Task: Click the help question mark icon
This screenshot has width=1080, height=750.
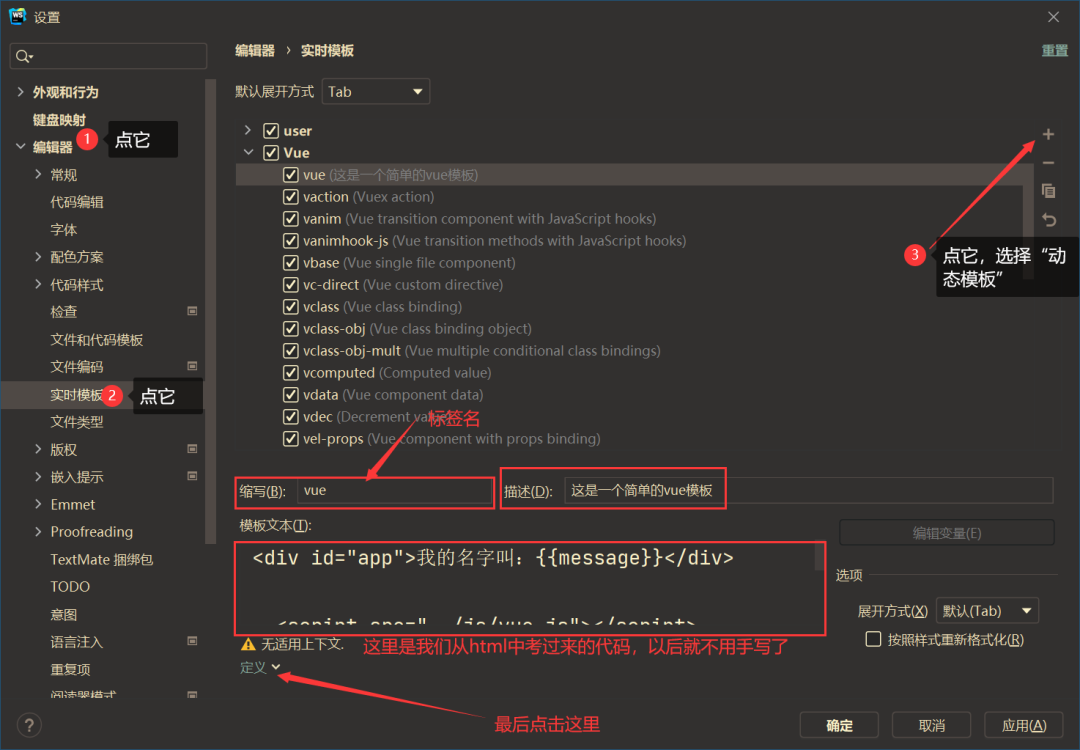Action: click(29, 725)
